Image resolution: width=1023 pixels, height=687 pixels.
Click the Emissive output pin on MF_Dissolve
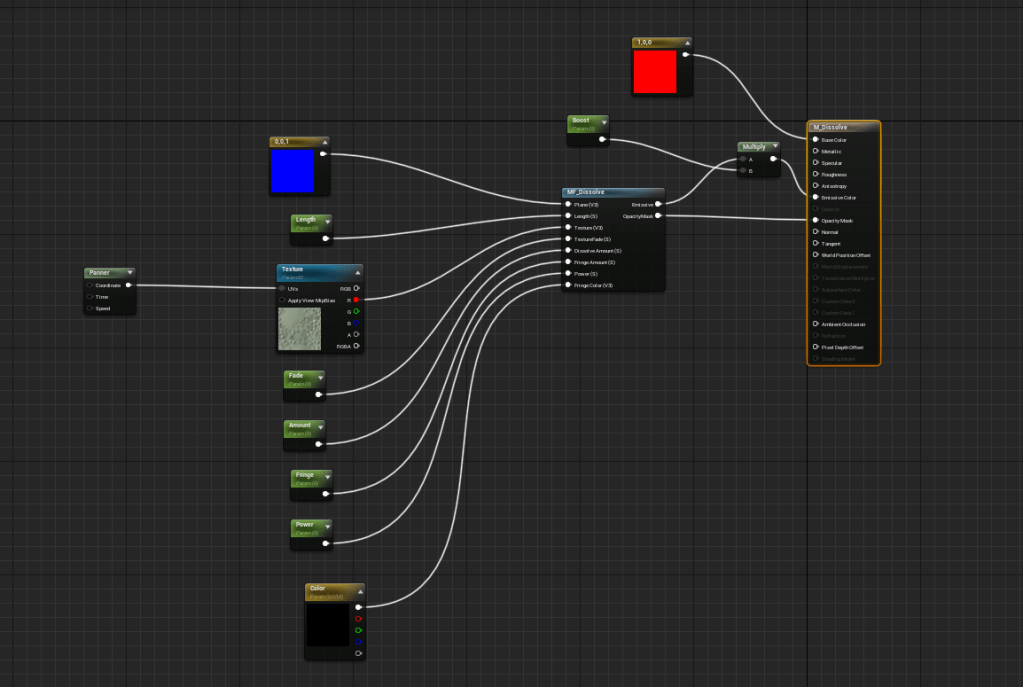(657, 204)
